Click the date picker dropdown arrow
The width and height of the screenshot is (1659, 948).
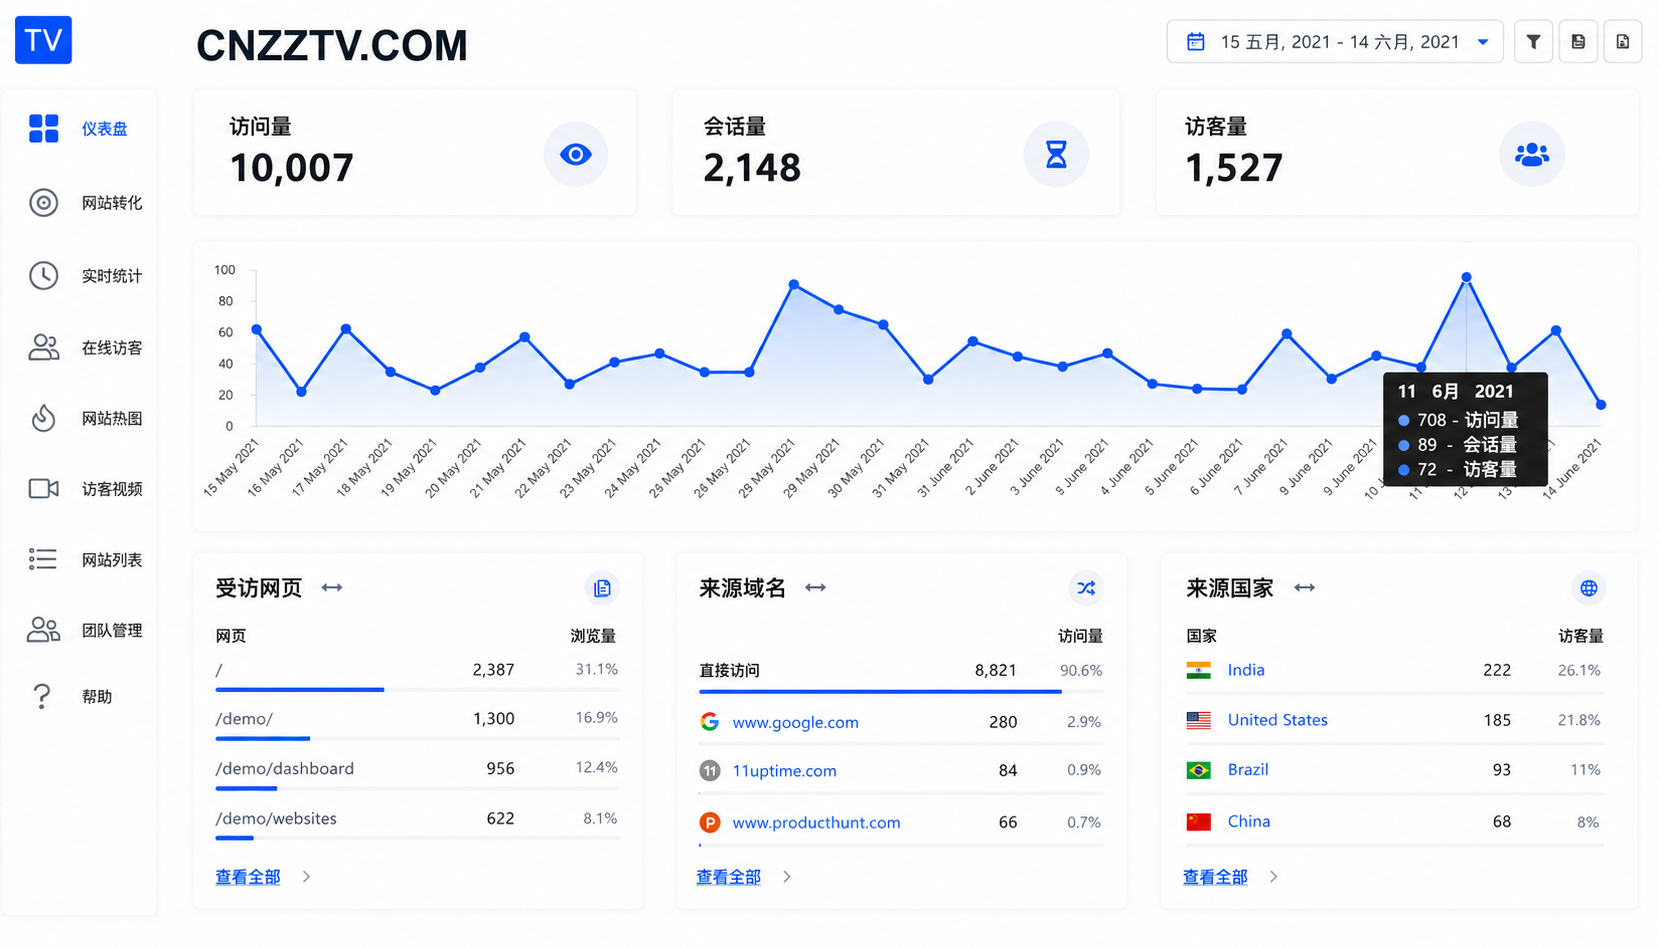(1483, 42)
